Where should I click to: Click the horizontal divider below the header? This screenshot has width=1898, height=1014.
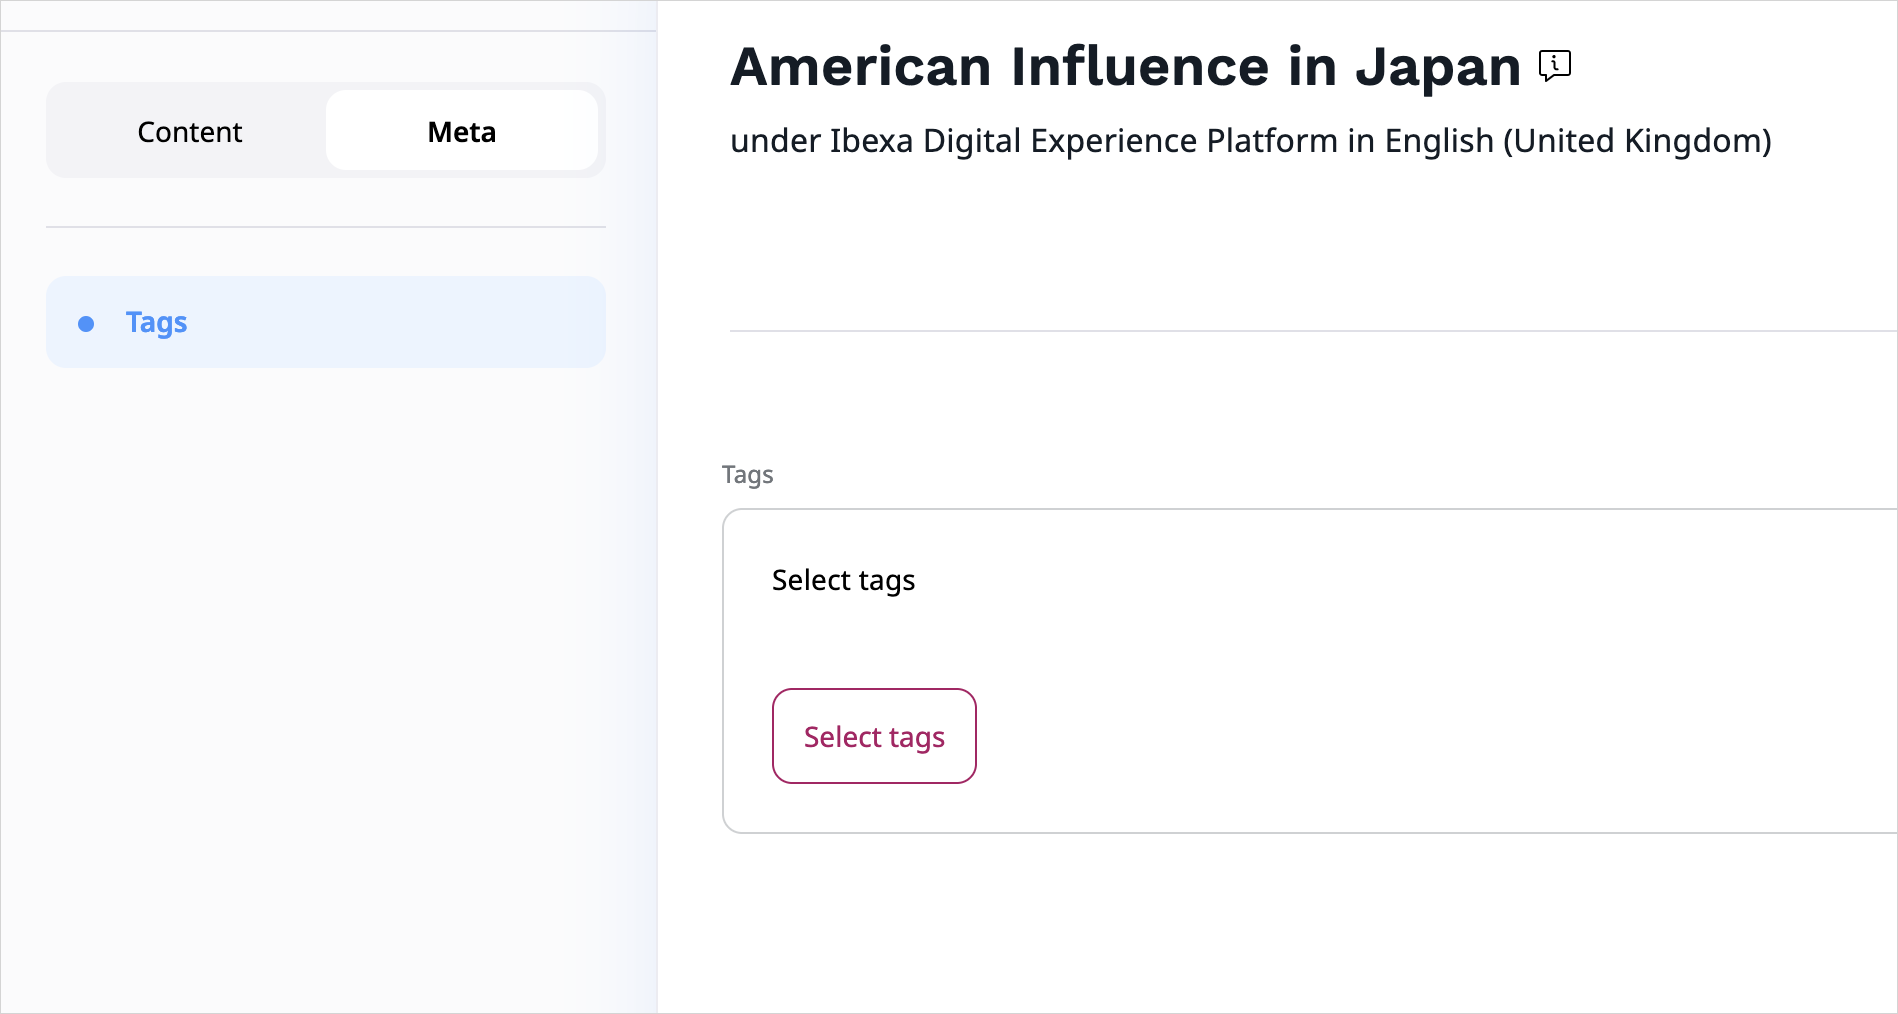(x=1300, y=331)
